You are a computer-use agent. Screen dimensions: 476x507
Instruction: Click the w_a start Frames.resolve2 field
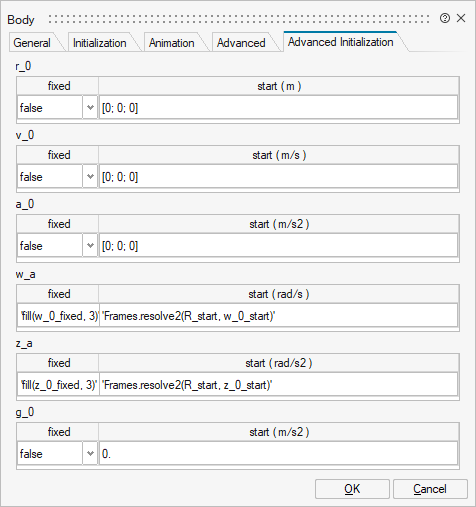pos(278,316)
